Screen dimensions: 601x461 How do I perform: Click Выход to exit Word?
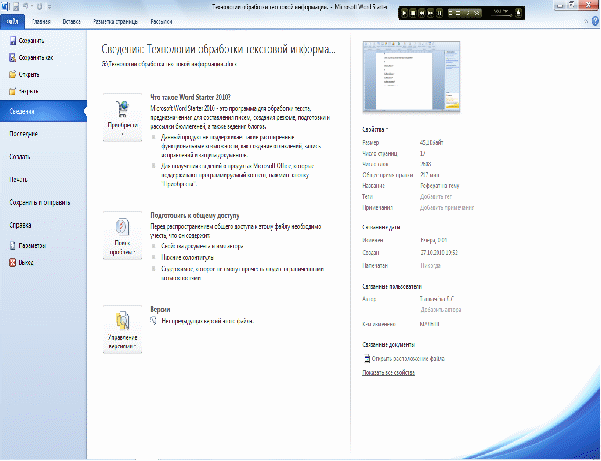[x=21, y=262]
